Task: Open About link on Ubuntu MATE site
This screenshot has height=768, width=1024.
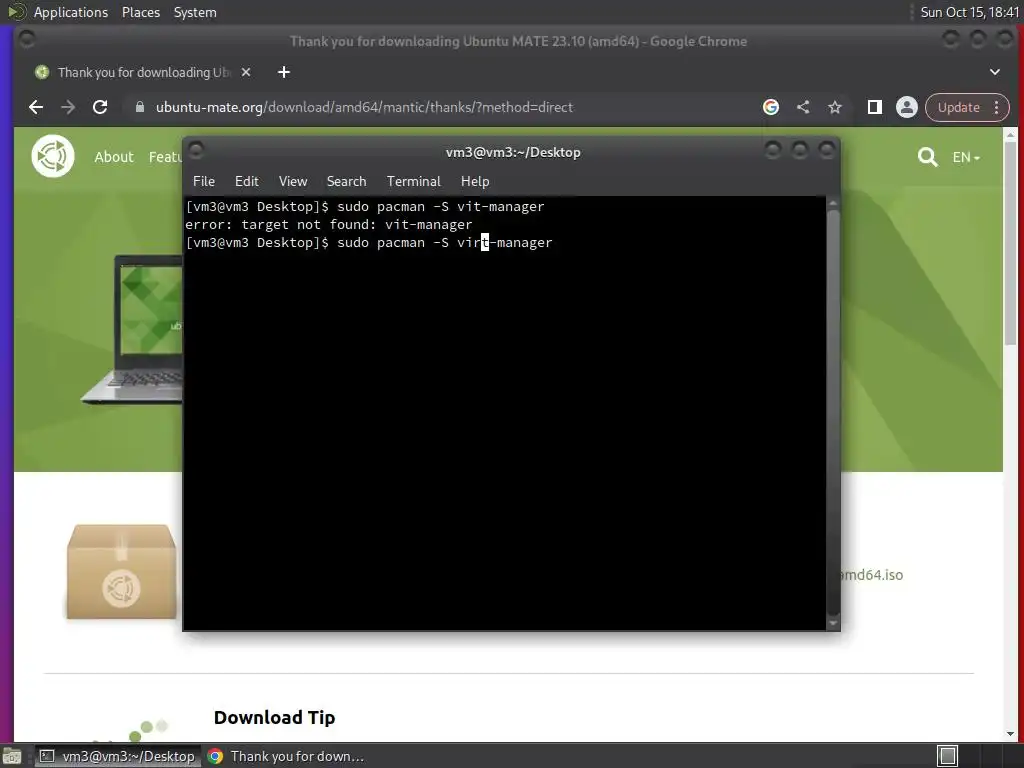Action: point(114,157)
